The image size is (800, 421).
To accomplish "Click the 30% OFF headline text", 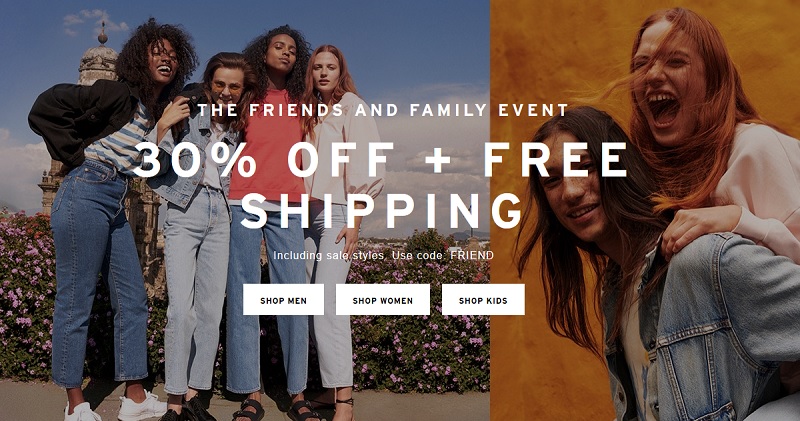I will (263, 159).
